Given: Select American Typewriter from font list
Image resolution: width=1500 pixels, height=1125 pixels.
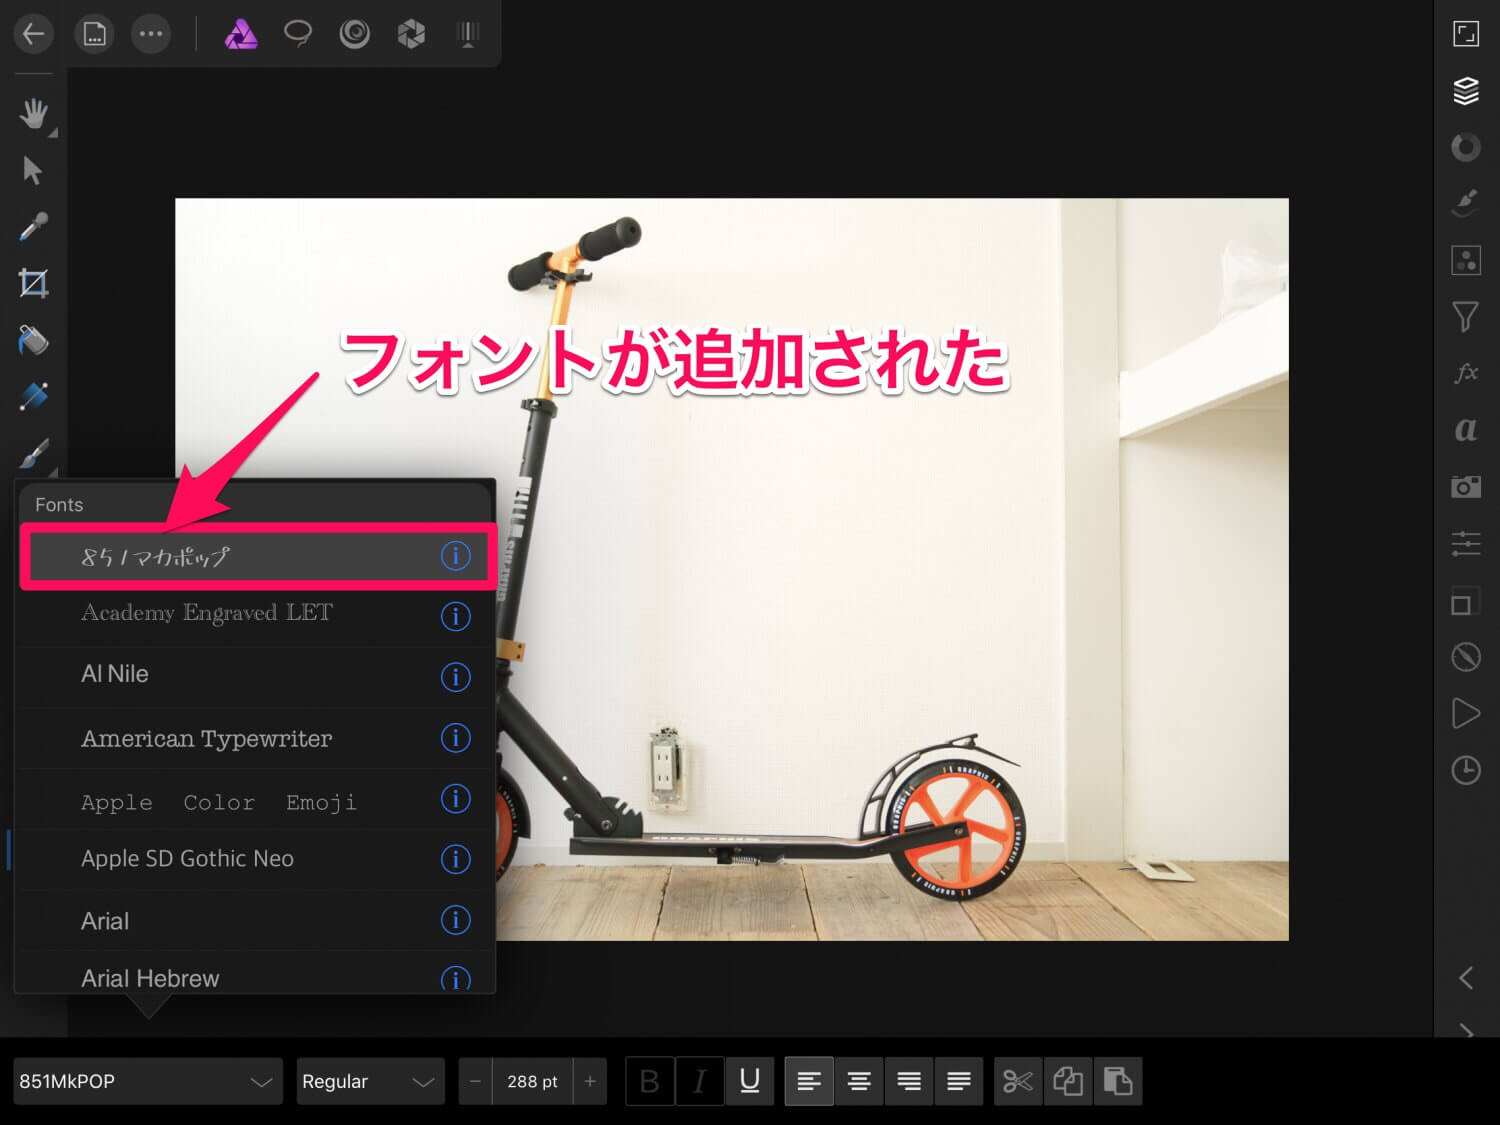Looking at the screenshot, I should pyautogui.click(x=207, y=739).
